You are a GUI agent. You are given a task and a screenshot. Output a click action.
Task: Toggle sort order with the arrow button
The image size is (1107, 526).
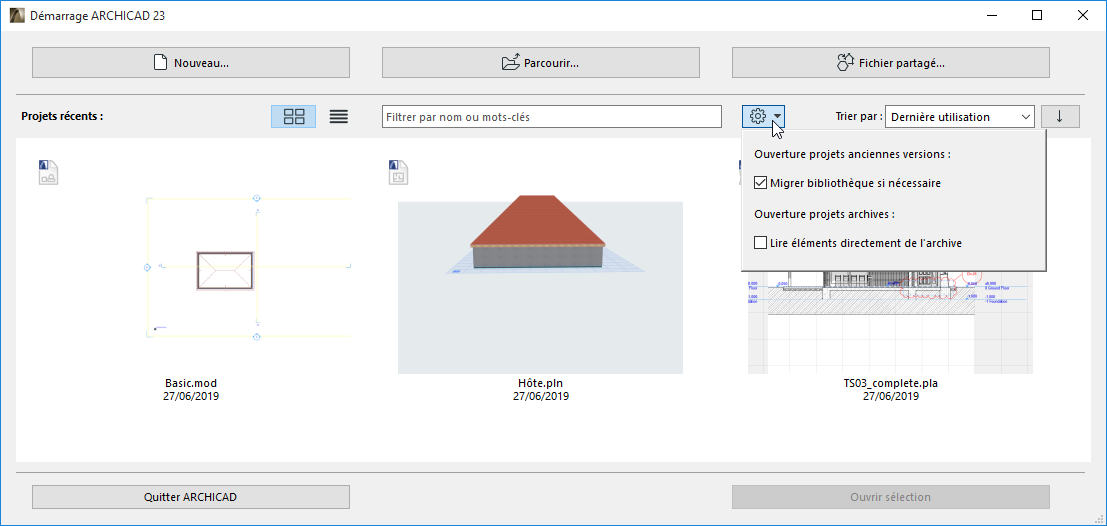pyautogui.click(x=1060, y=116)
